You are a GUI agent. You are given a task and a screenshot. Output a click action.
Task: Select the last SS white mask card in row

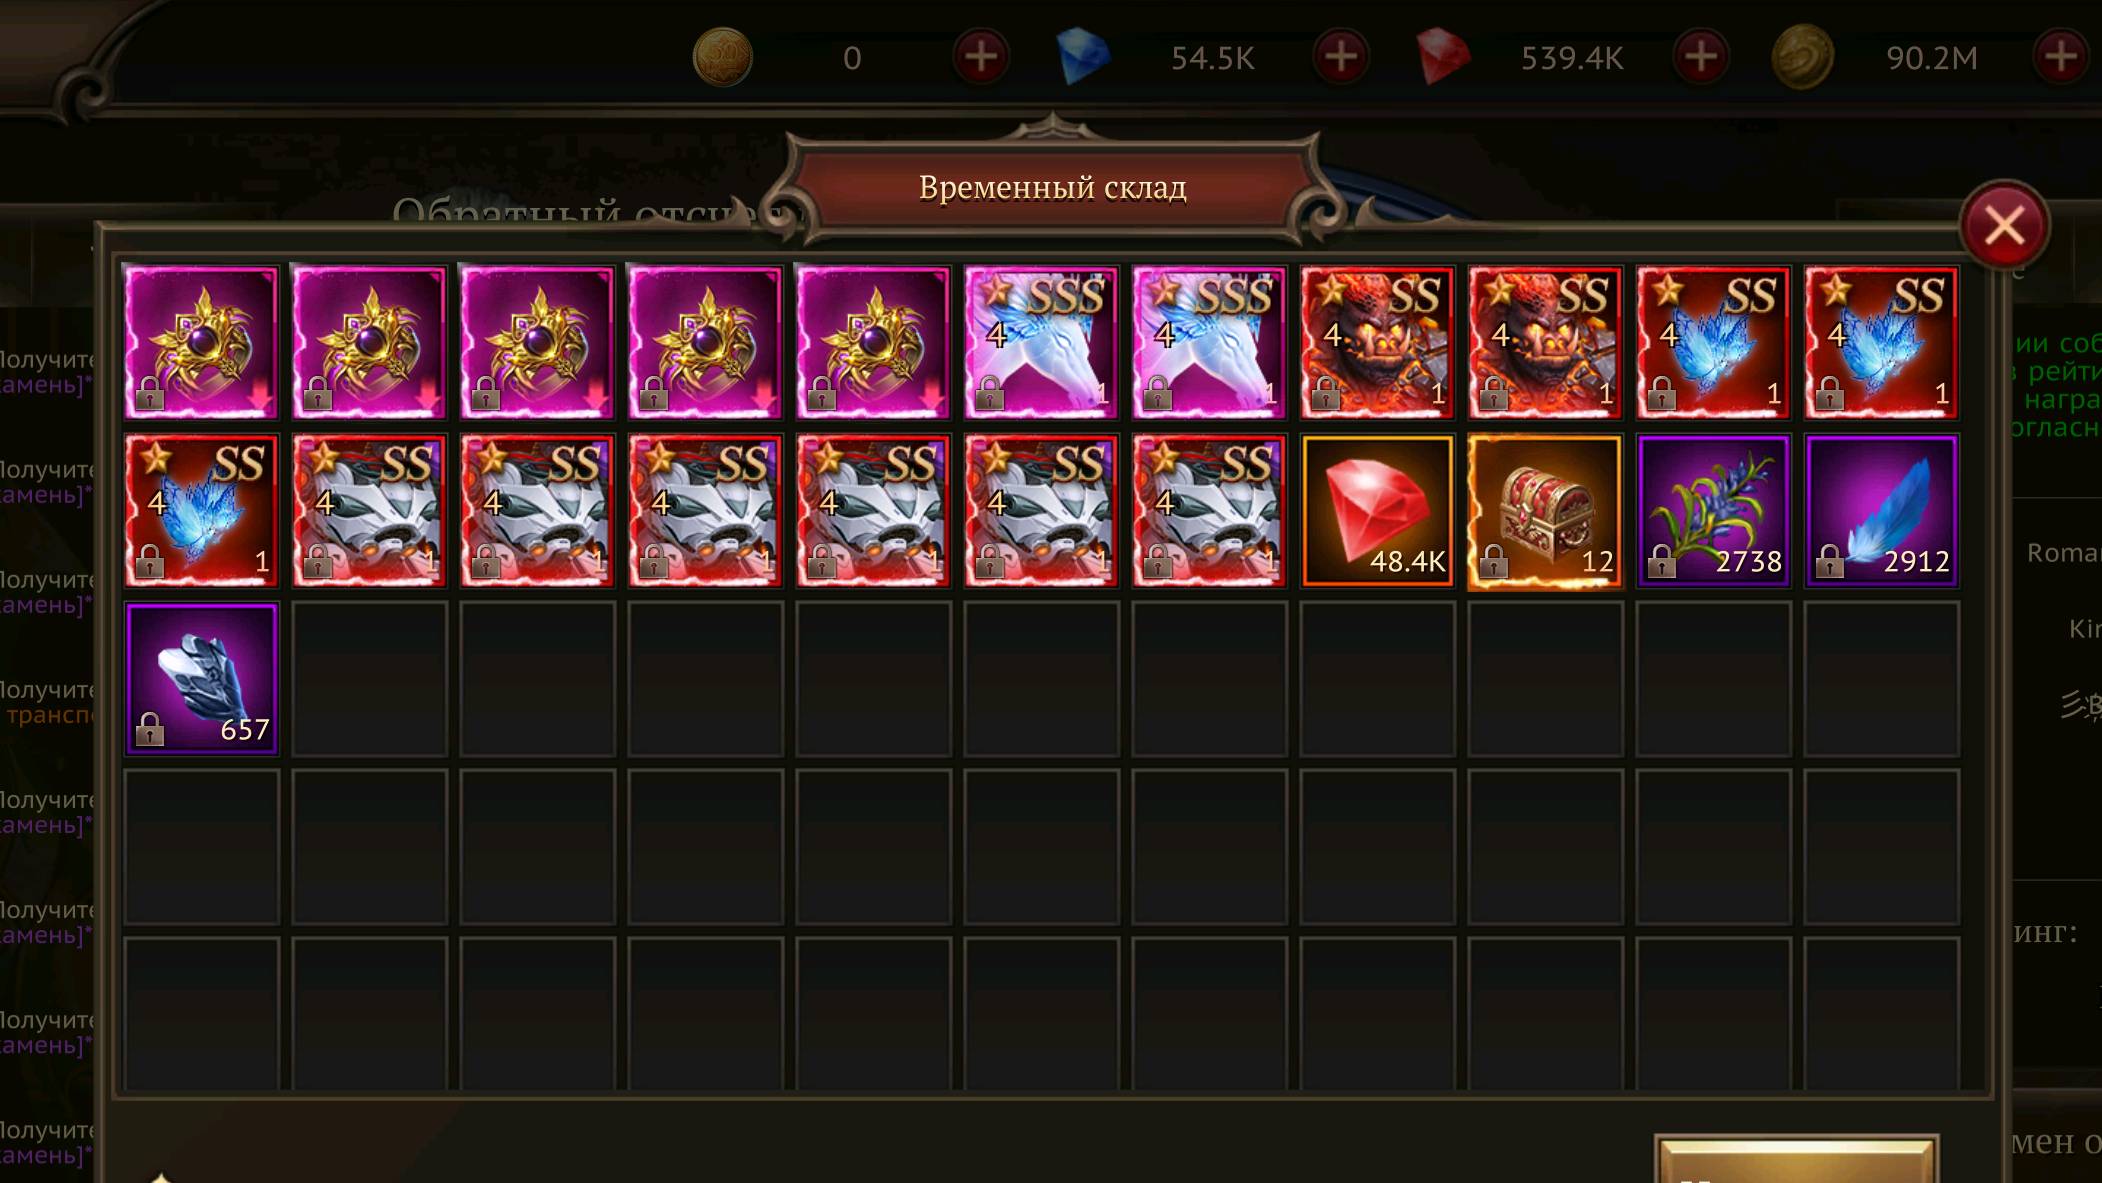point(1209,511)
